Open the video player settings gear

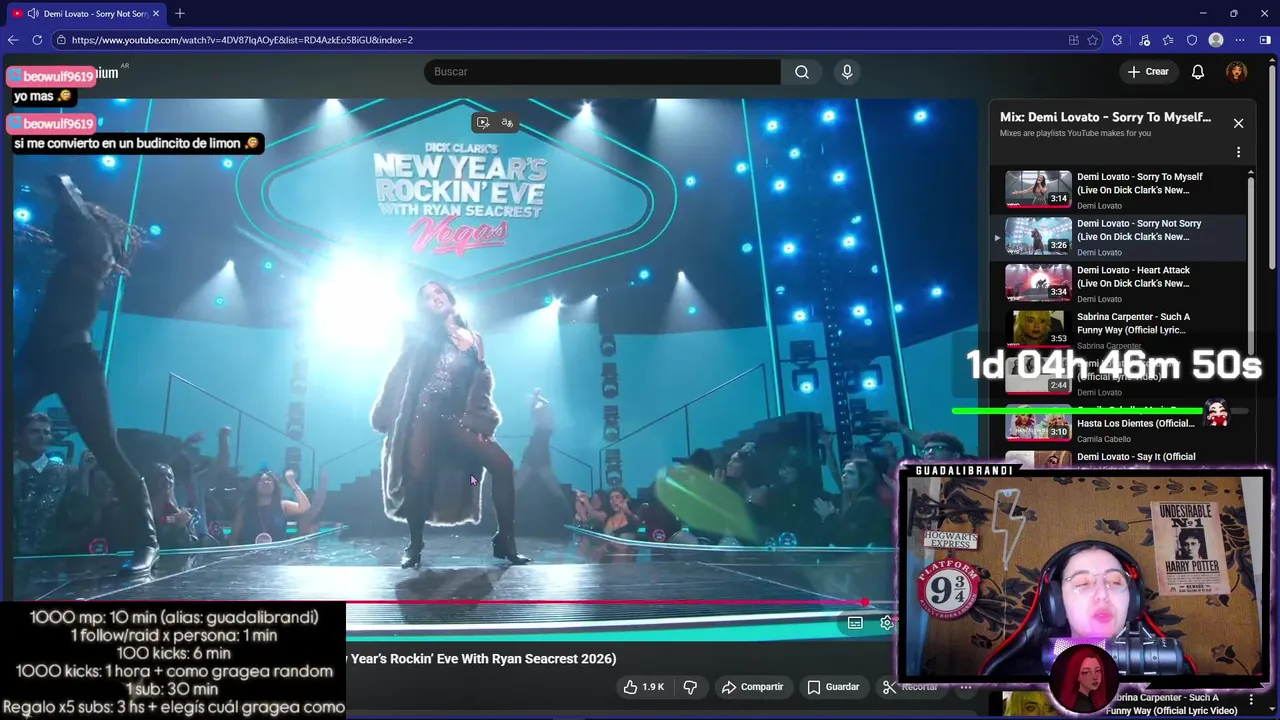886,623
